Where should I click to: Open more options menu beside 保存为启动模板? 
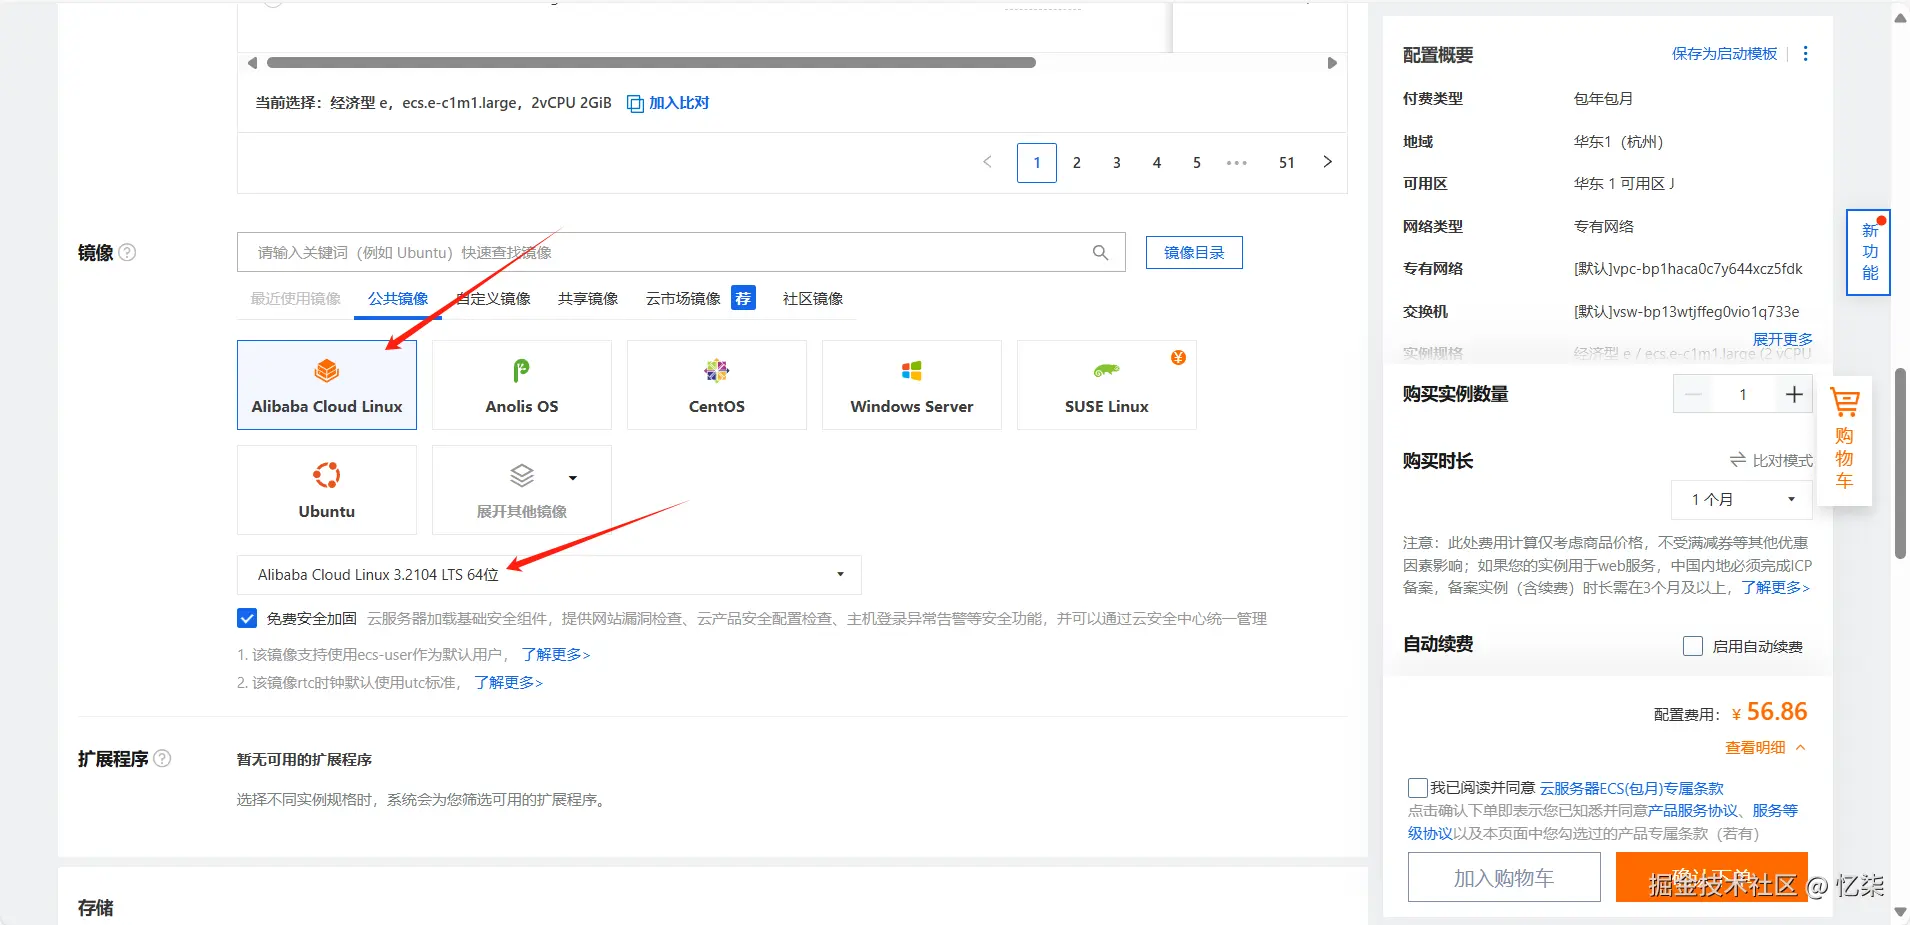click(x=1805, y=54)
